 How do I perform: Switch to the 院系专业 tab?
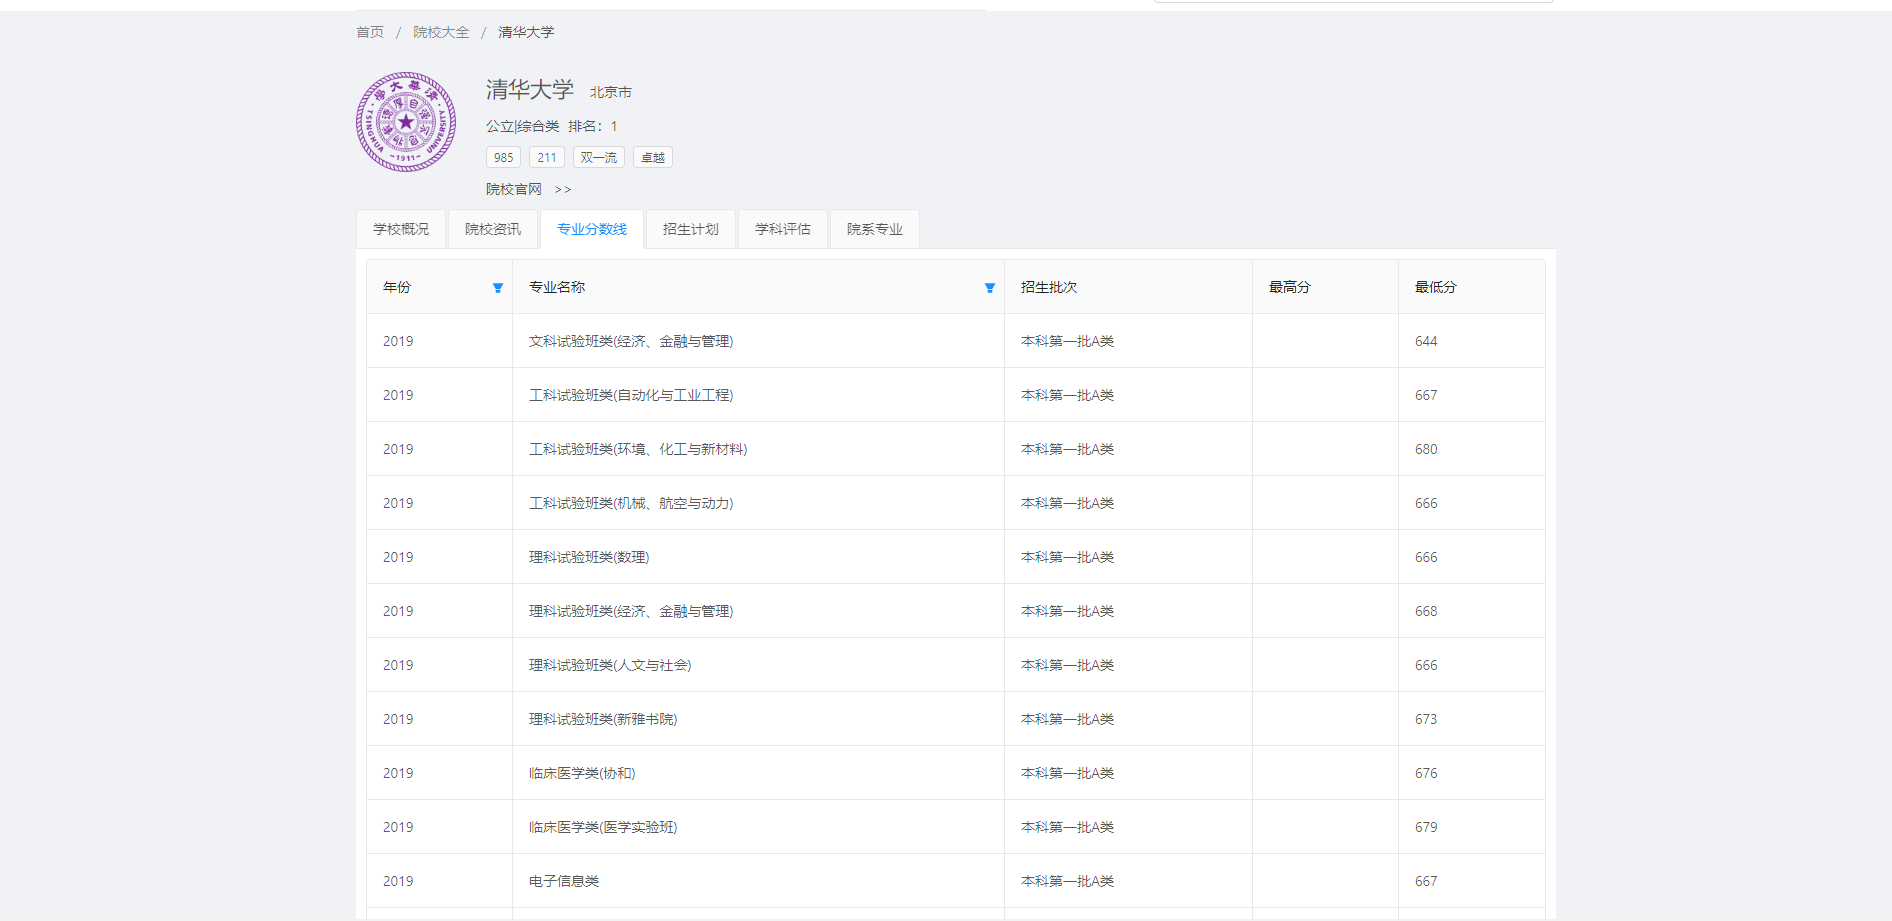tap(875, 229)
